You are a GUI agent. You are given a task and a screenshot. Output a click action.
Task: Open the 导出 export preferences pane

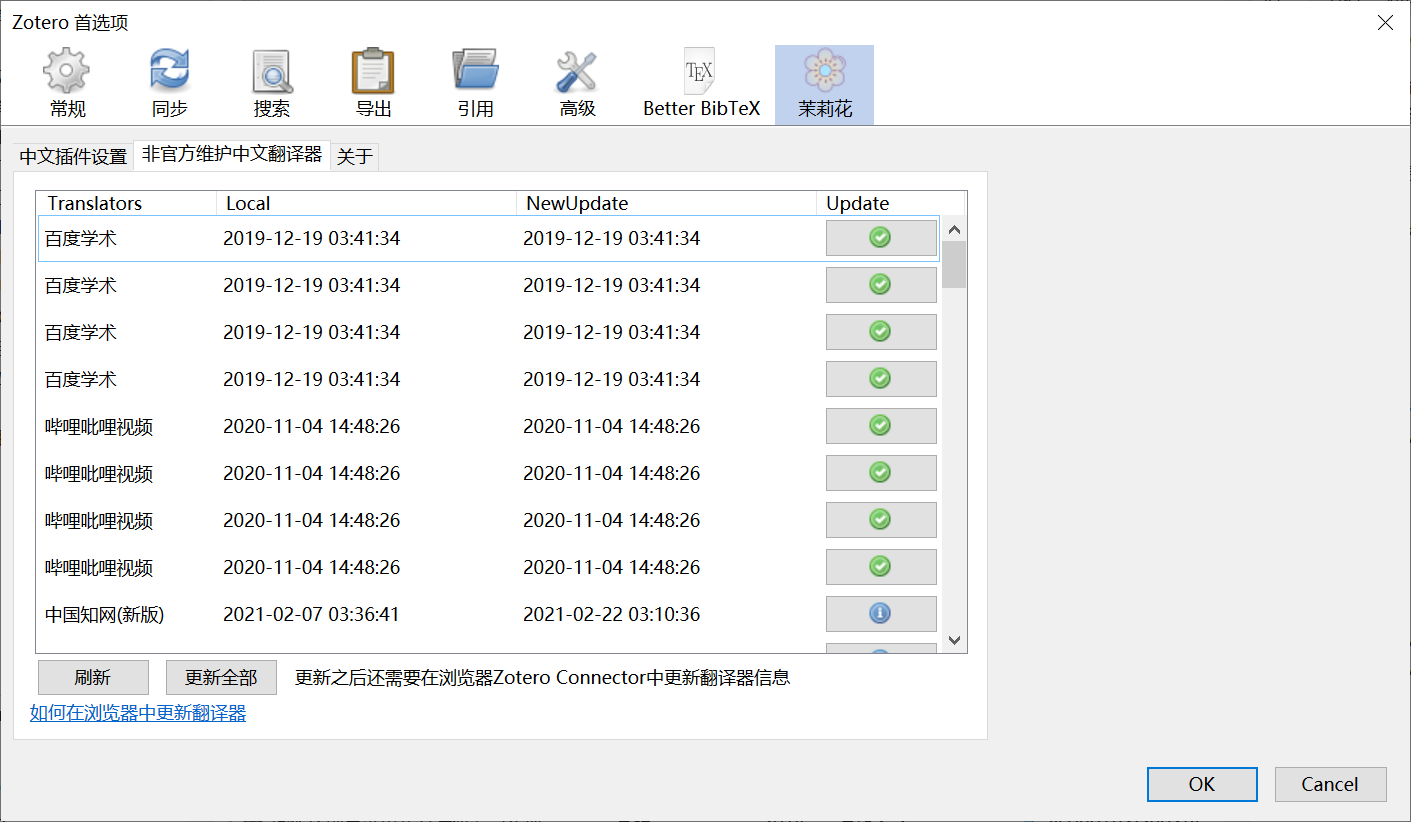click(374, 85)
